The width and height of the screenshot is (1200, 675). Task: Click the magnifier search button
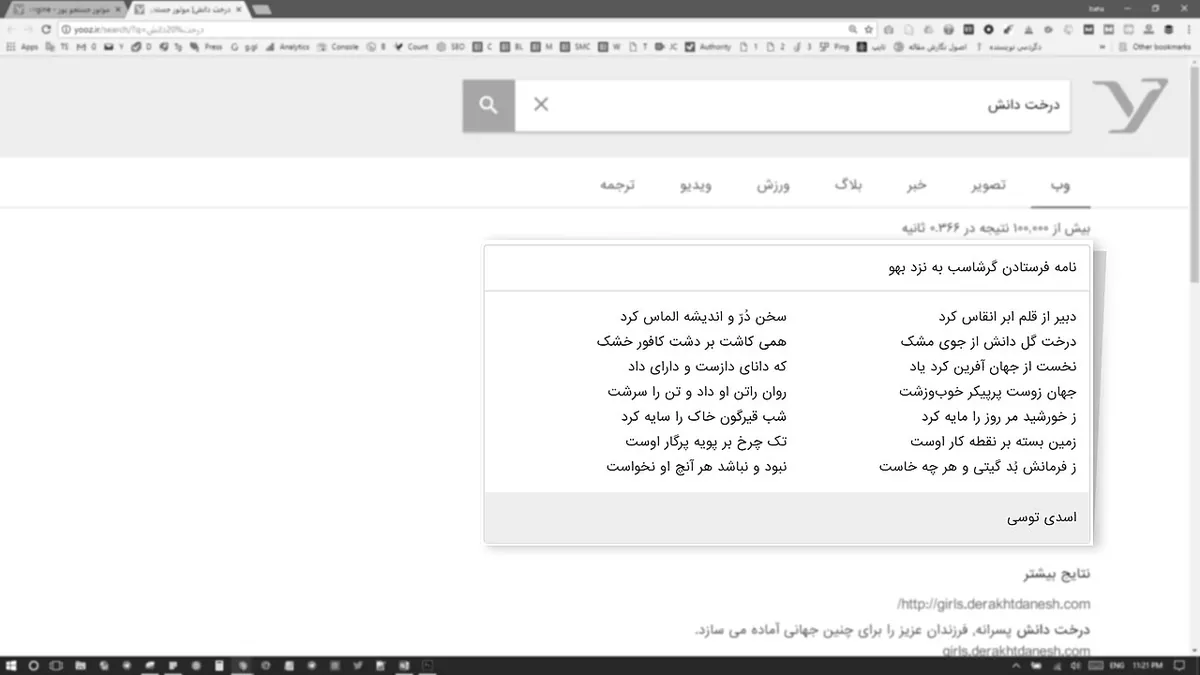pos(488,106)
